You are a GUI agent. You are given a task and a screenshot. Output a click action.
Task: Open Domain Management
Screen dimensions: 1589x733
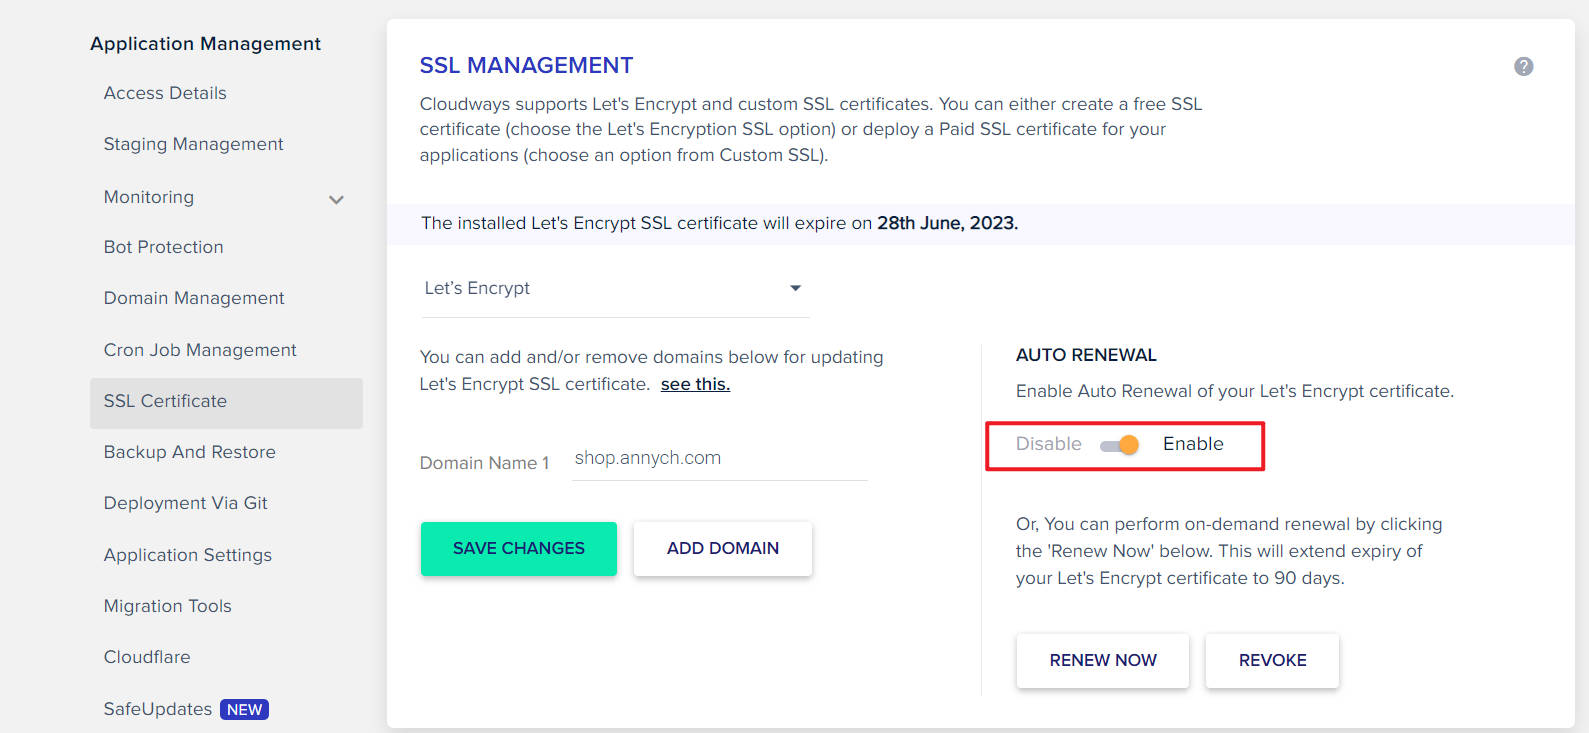(194, 298)
